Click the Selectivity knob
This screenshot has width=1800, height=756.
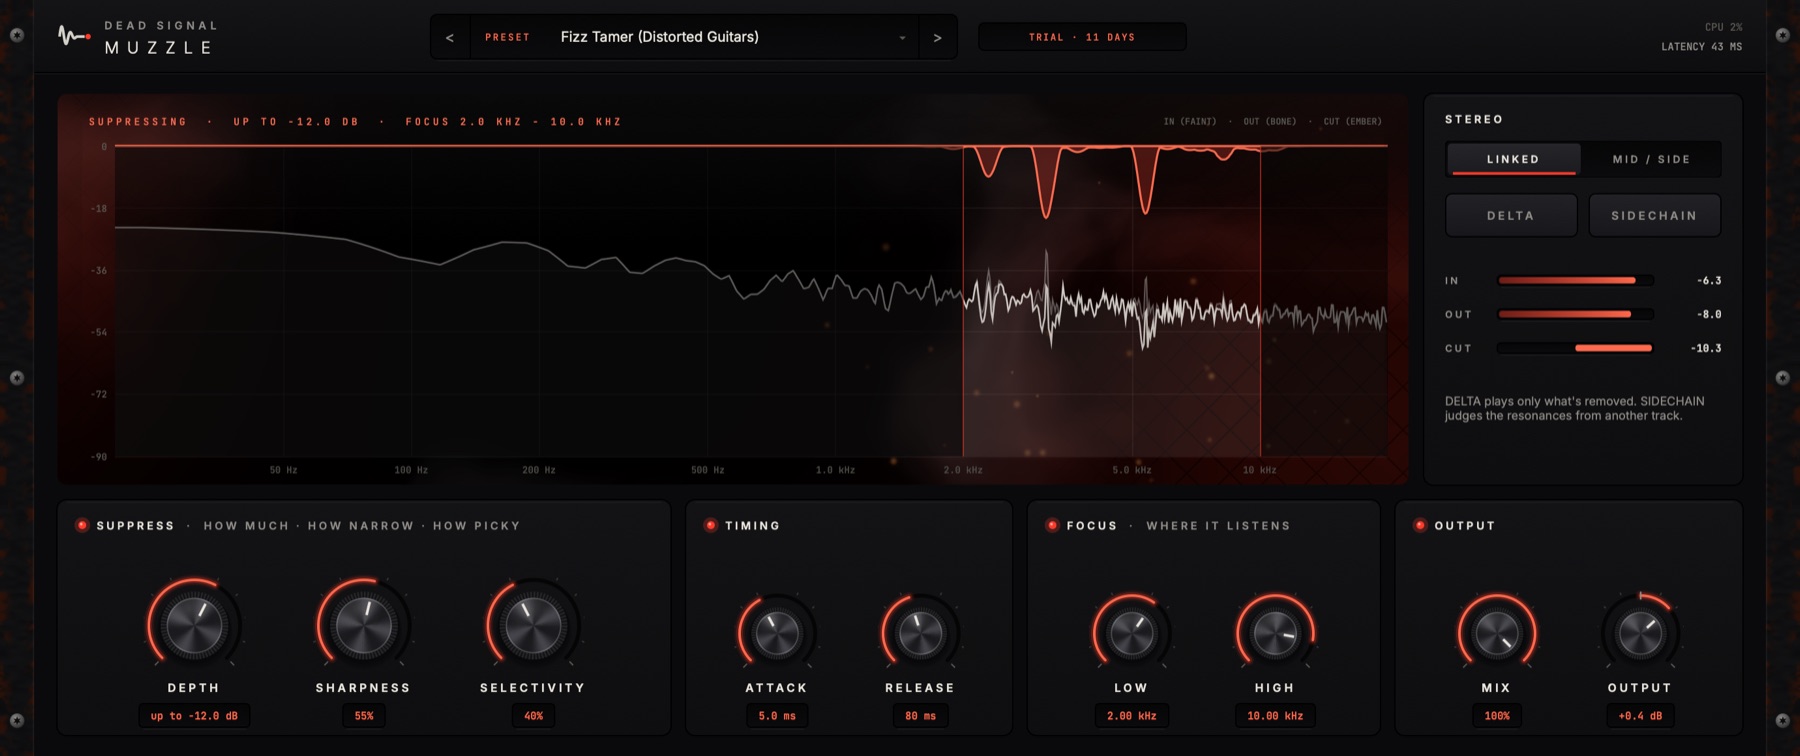[533, 626]
